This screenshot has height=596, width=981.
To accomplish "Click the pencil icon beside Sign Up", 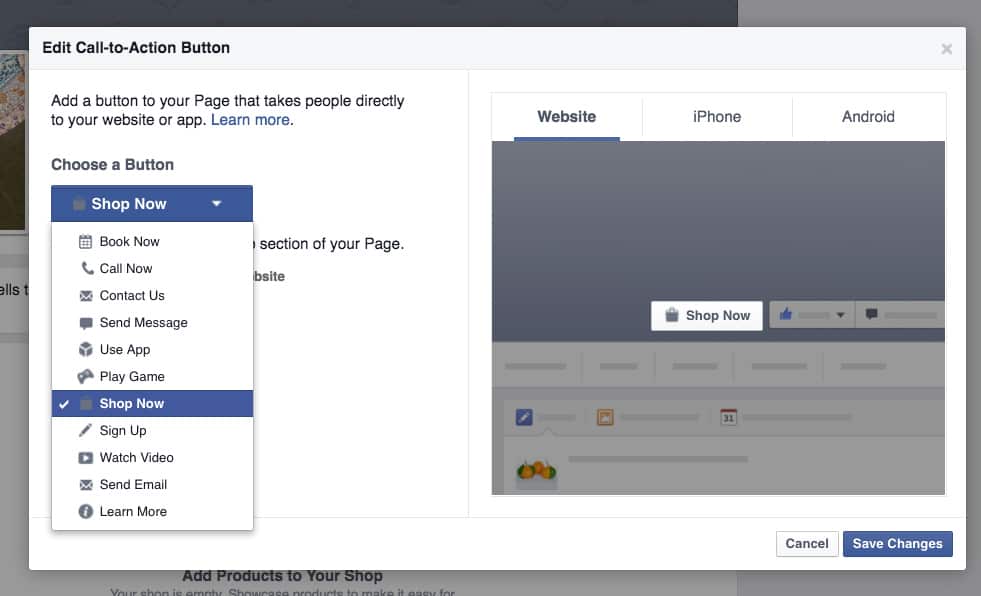I will (x=85, y=430).
